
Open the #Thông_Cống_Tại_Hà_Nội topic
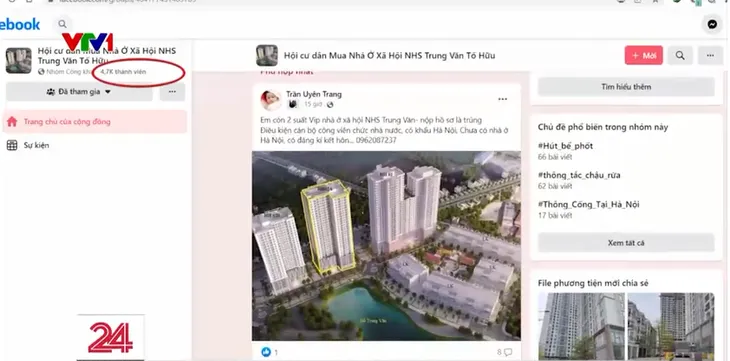[x=588, y=204]
